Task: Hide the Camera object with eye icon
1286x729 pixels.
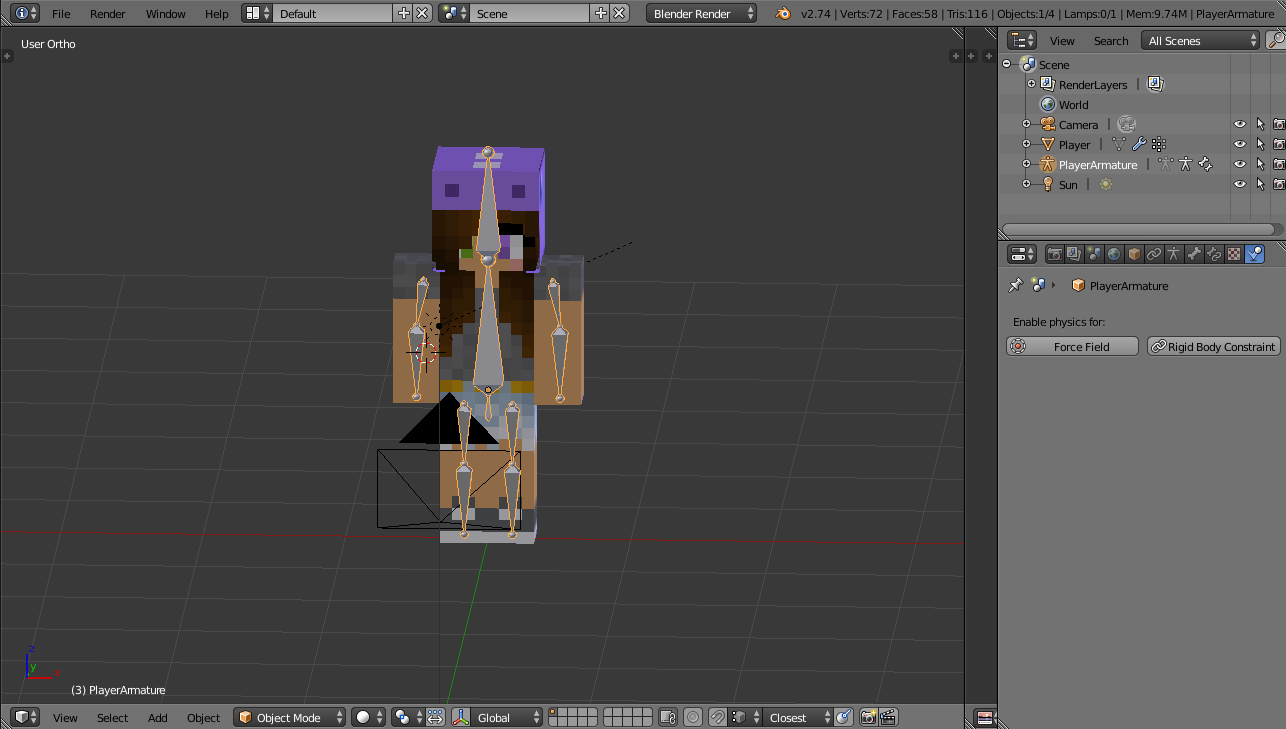Action: pos(1240,124)
